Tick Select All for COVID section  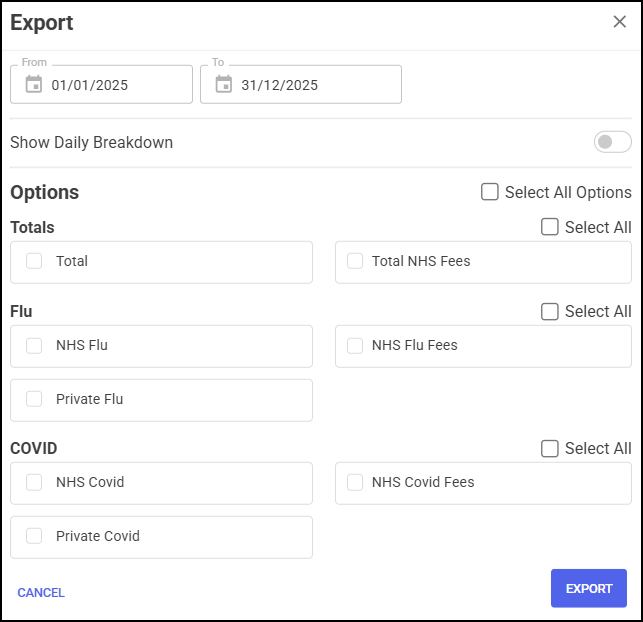[x=550, y=448]
